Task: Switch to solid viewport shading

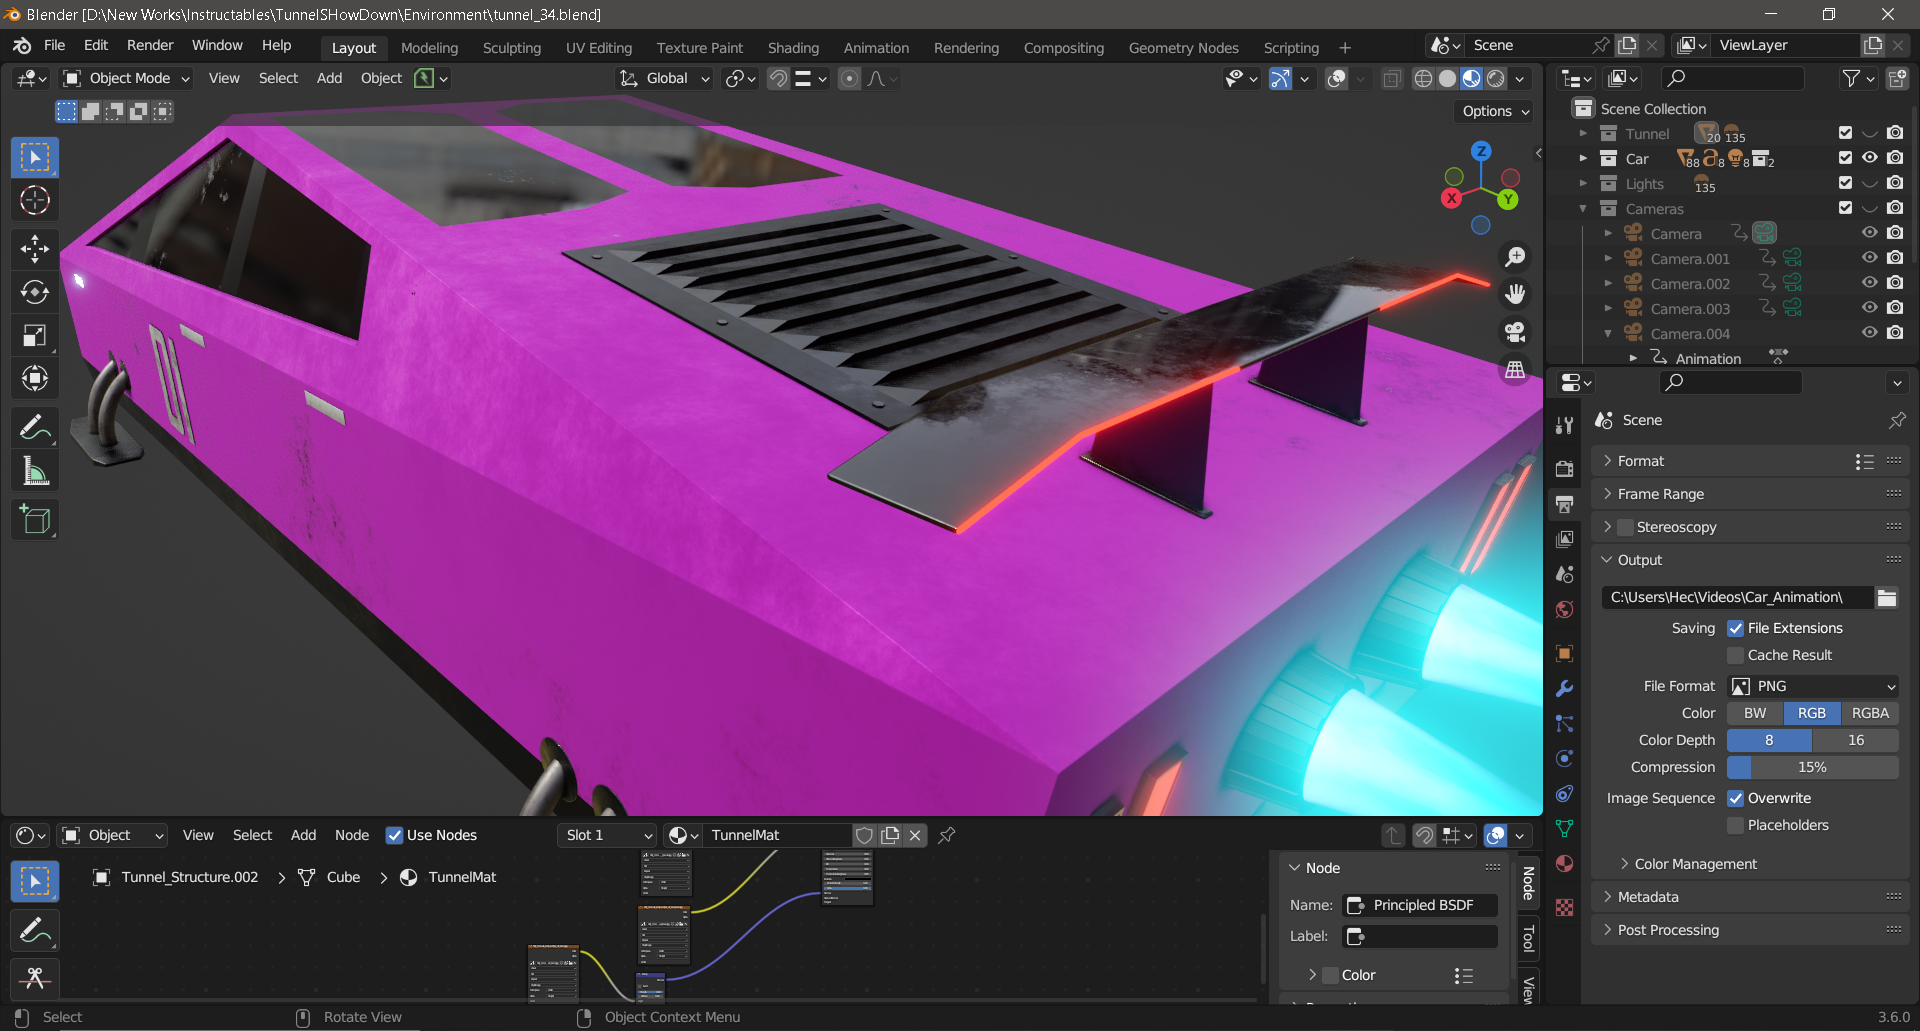Action: coord(1447,78)
